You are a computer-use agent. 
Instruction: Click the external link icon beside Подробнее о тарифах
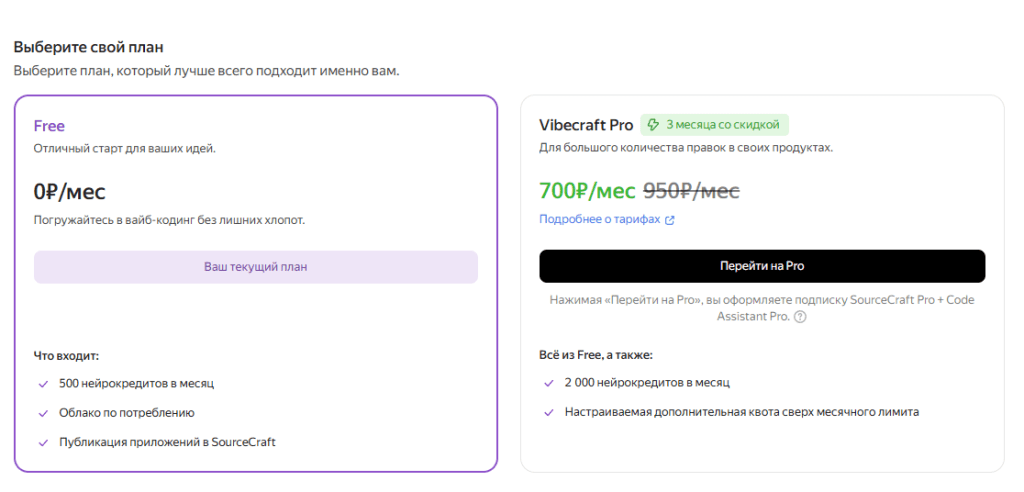669,220
